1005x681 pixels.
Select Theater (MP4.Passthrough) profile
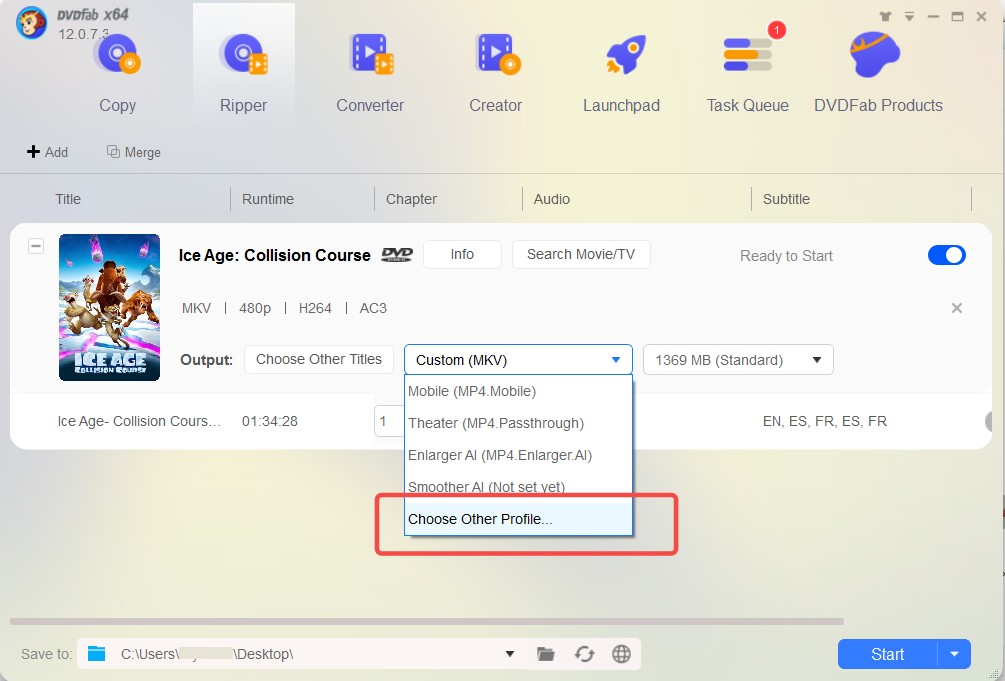pos(519,423)
